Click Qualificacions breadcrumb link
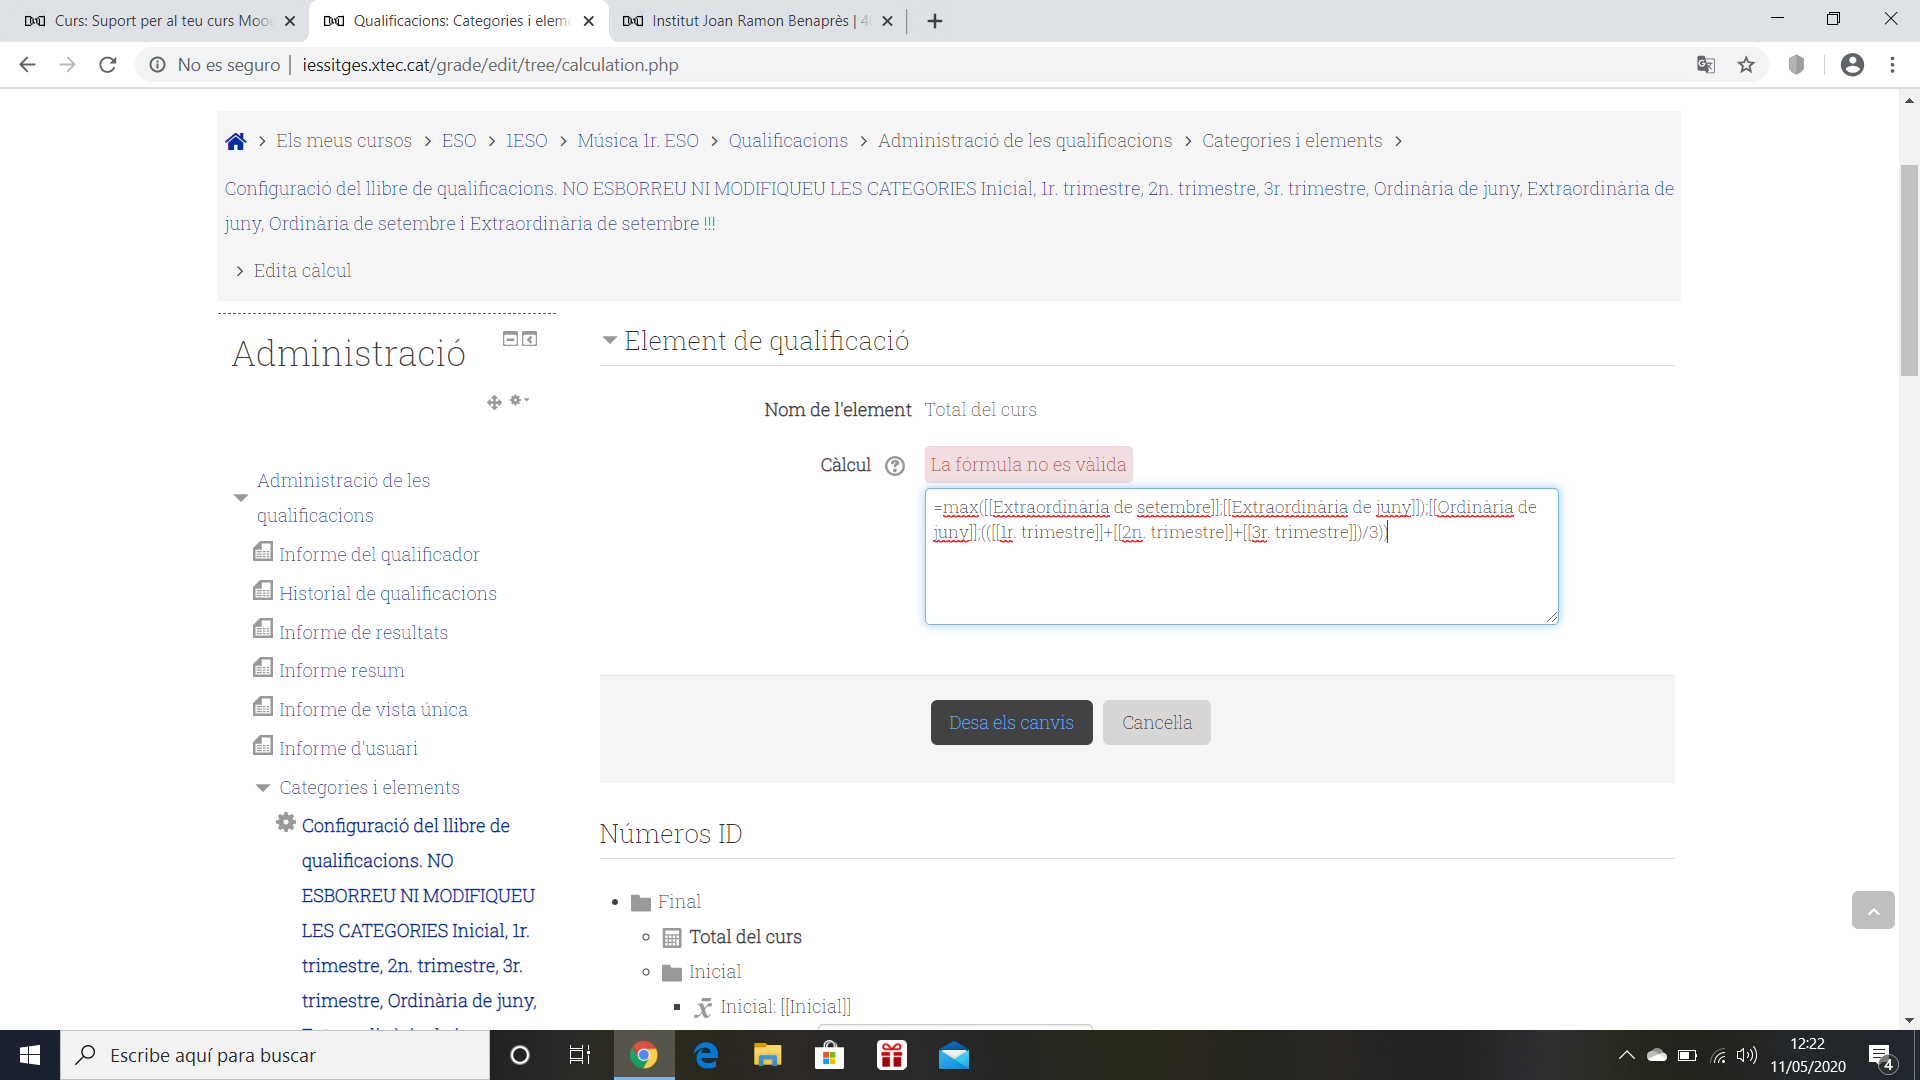Screen dimensions: 1920x1080 [788, 141]
